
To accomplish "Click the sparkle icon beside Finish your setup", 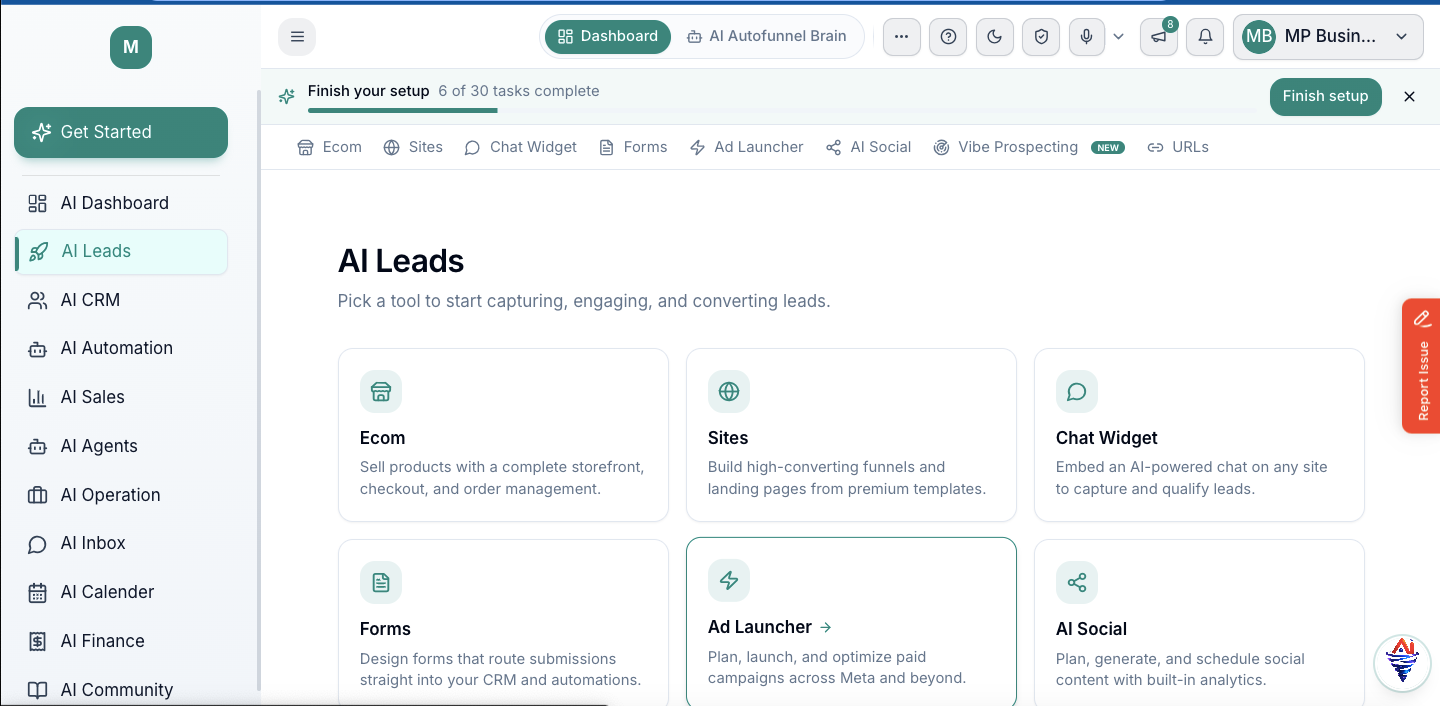I will pyautogui.click(x=287, y=97).
